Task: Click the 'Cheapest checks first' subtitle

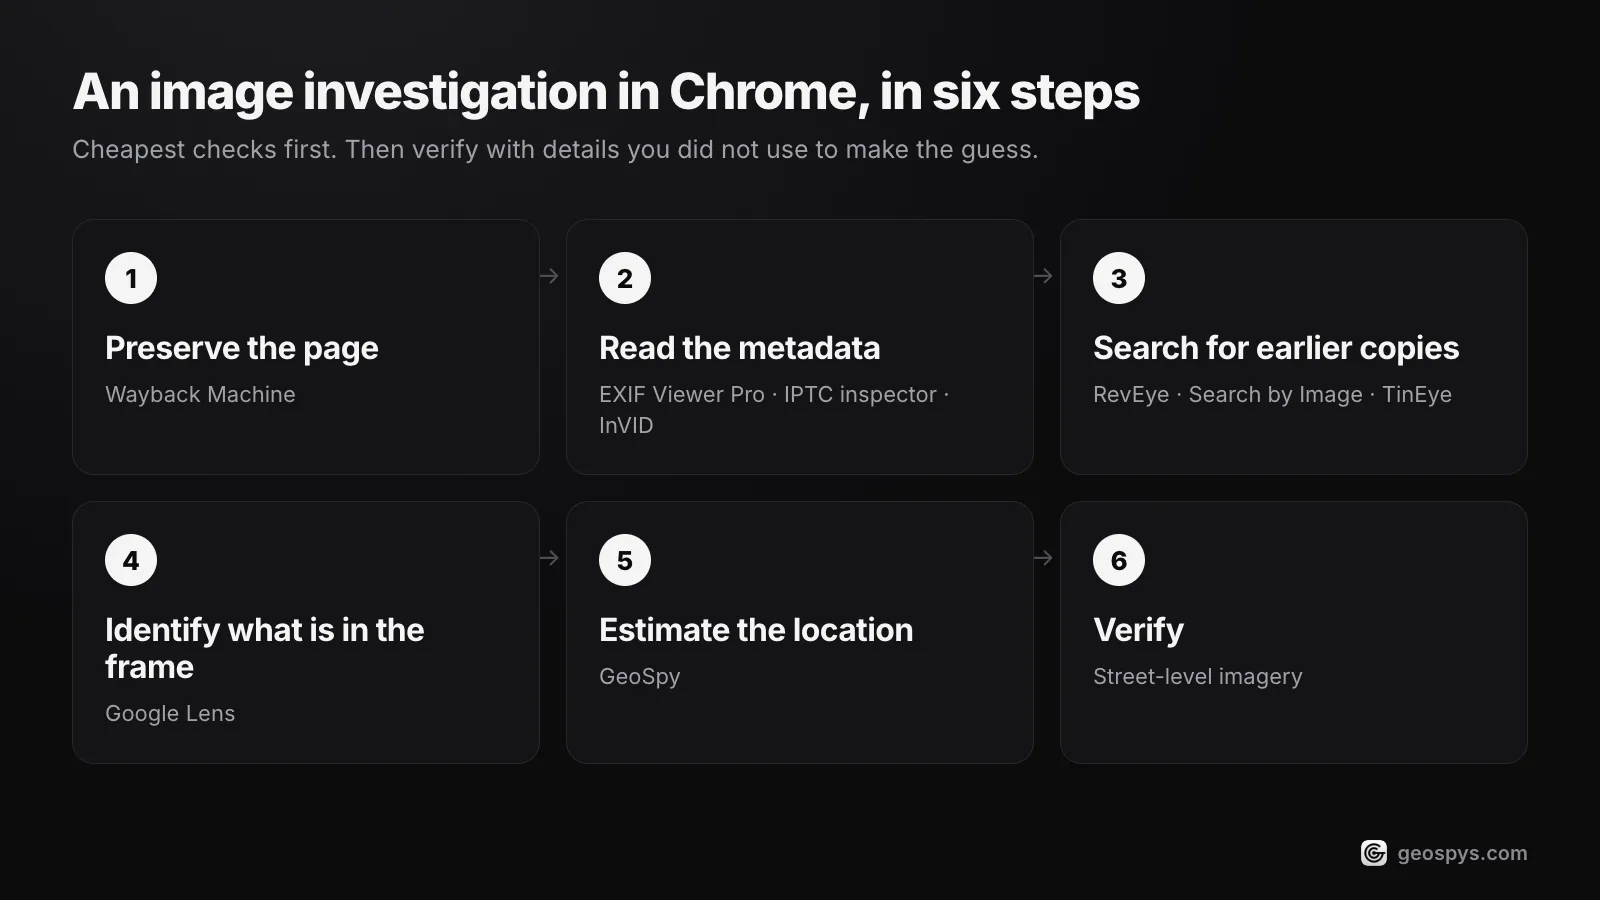Action: pos(555,149)
